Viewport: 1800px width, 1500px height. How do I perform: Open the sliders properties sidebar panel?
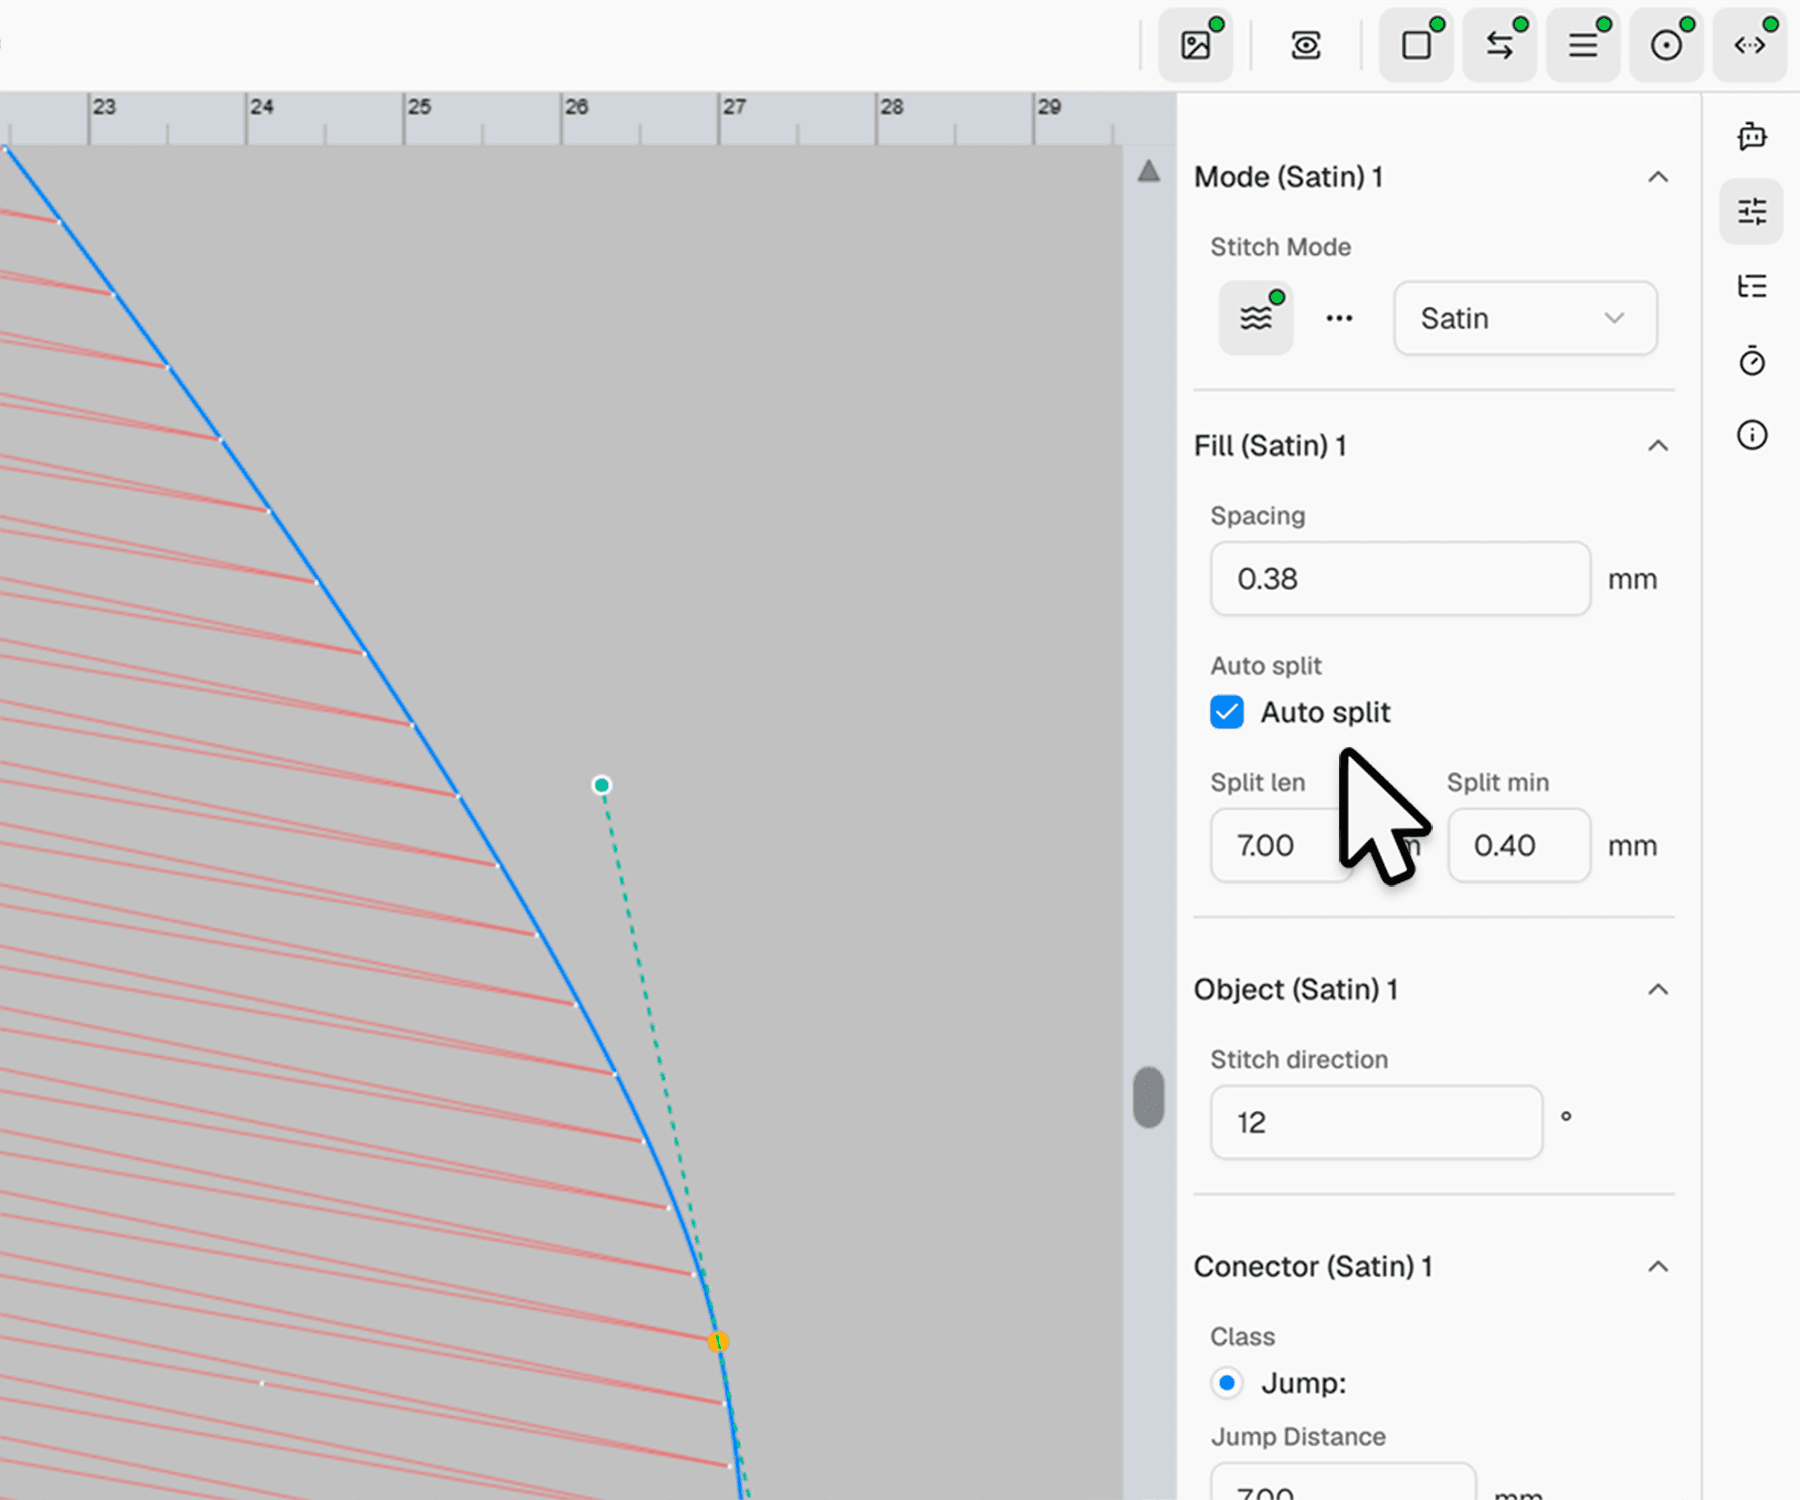coord(1752,211)
